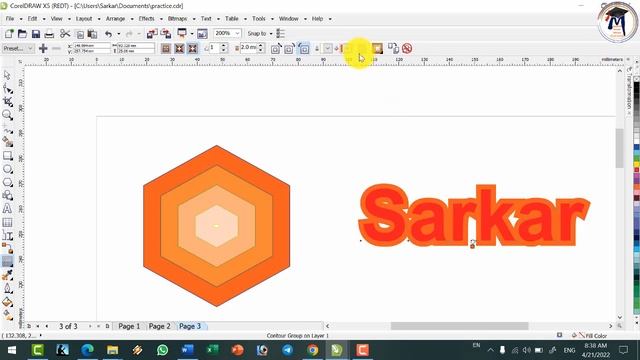Viewport: 640px width, 360px height.
Task: Open the Options list icon beside Snap to
Action: [281, 33]
